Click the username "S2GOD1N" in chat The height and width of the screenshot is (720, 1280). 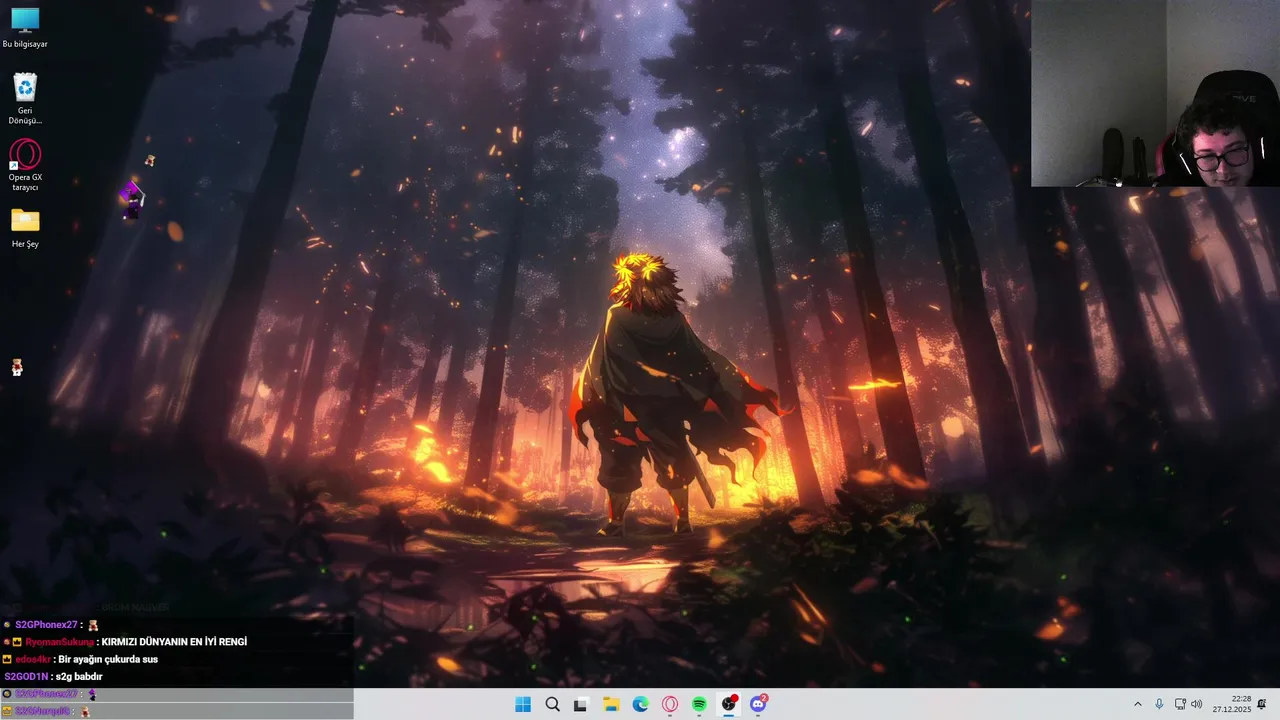26,677
